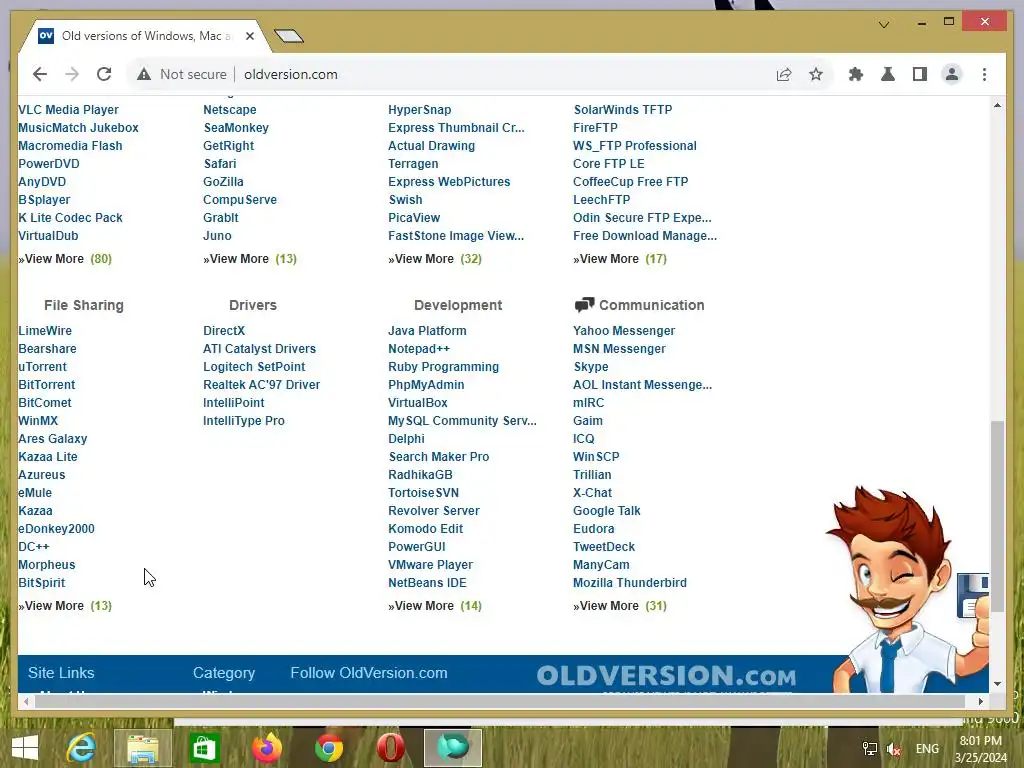
Task: Expand the tab search chevron
Action: [884, 25]
